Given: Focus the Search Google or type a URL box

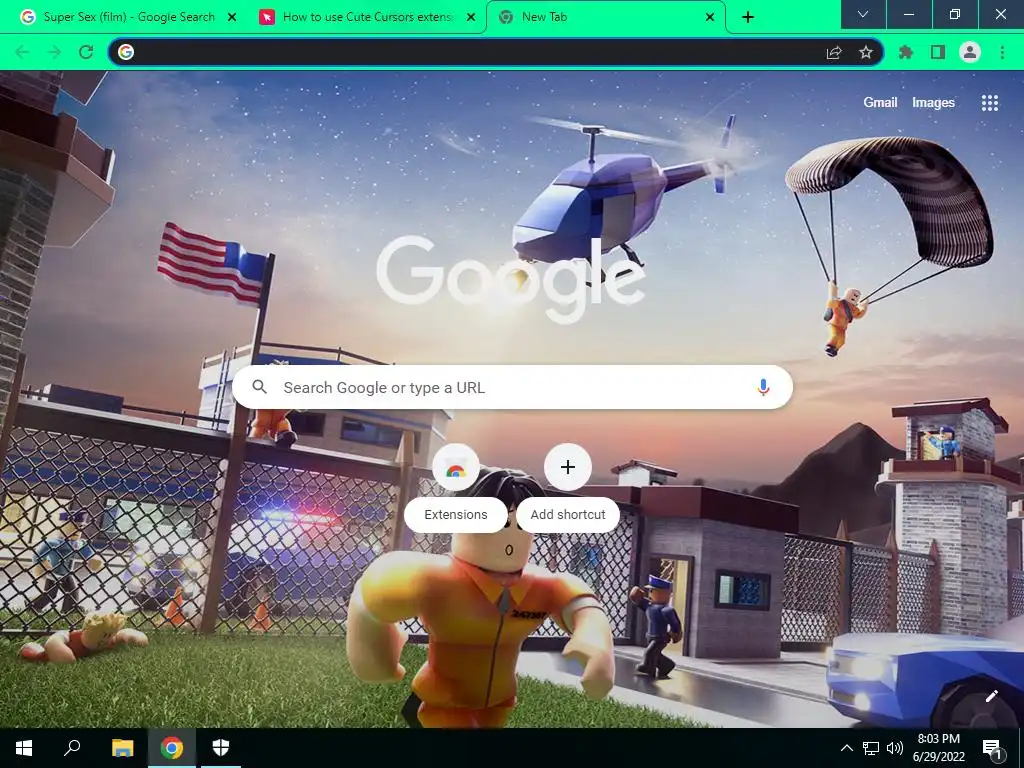Looking at the screenshot, I should [x=513, y=387].
